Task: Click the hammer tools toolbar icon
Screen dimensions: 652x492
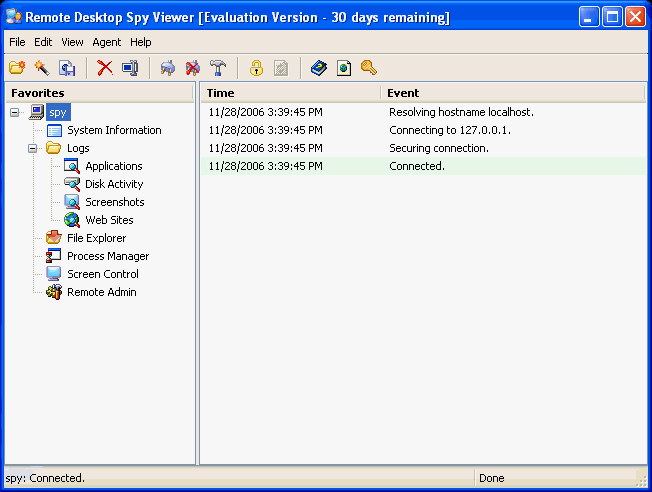Action: pos(218,68)
